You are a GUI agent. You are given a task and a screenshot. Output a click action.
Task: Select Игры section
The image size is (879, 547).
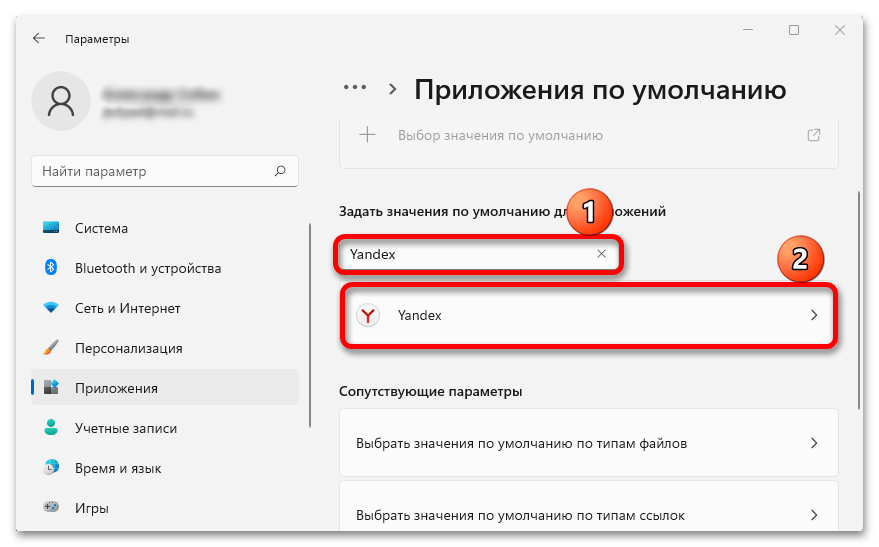pos(165,508)
